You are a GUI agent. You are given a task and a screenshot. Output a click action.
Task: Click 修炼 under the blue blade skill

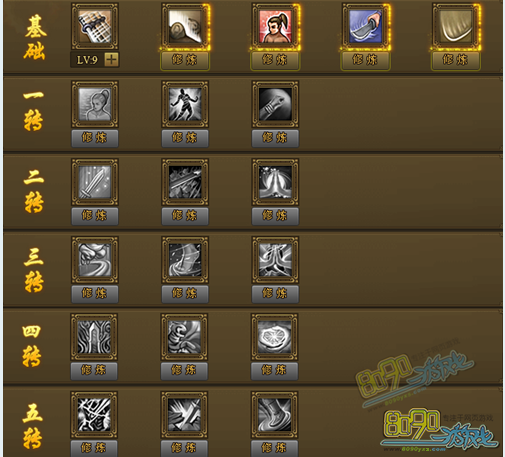(x=365, y=61)
